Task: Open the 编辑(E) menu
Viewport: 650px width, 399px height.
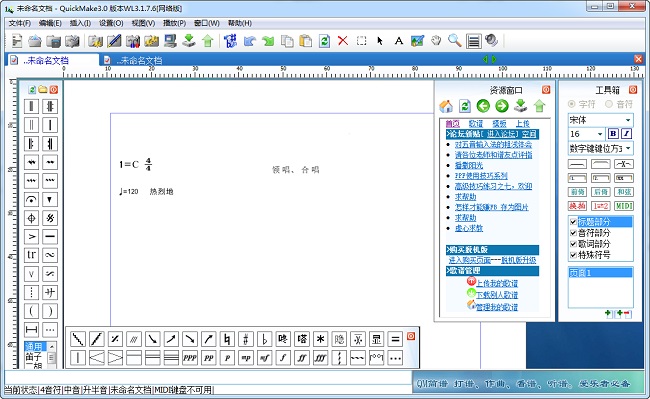Action: click(x=50, y=23)
